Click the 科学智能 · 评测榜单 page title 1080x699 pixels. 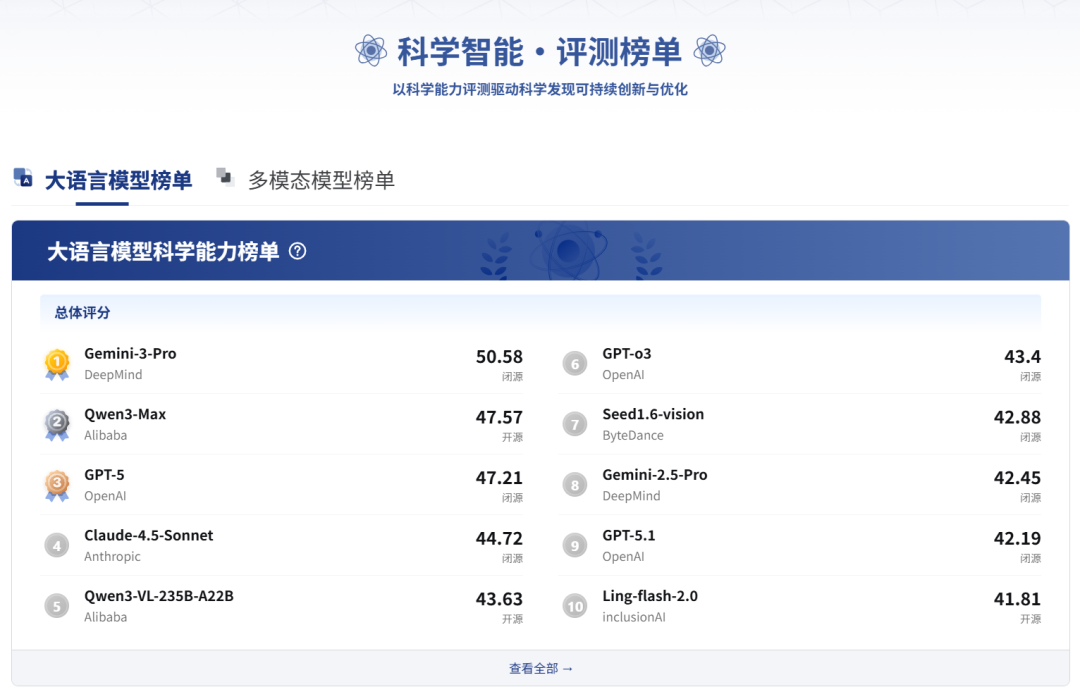(540, 52)
